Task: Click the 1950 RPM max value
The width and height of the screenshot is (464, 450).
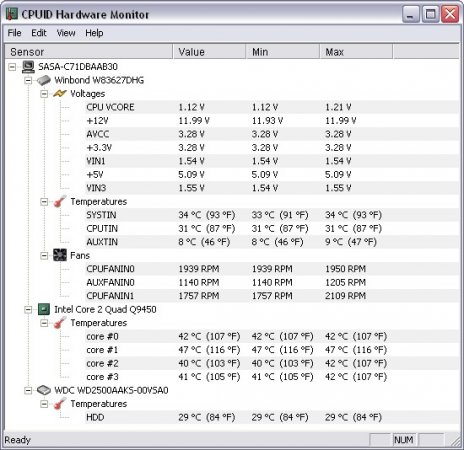Action: [345, 269]
